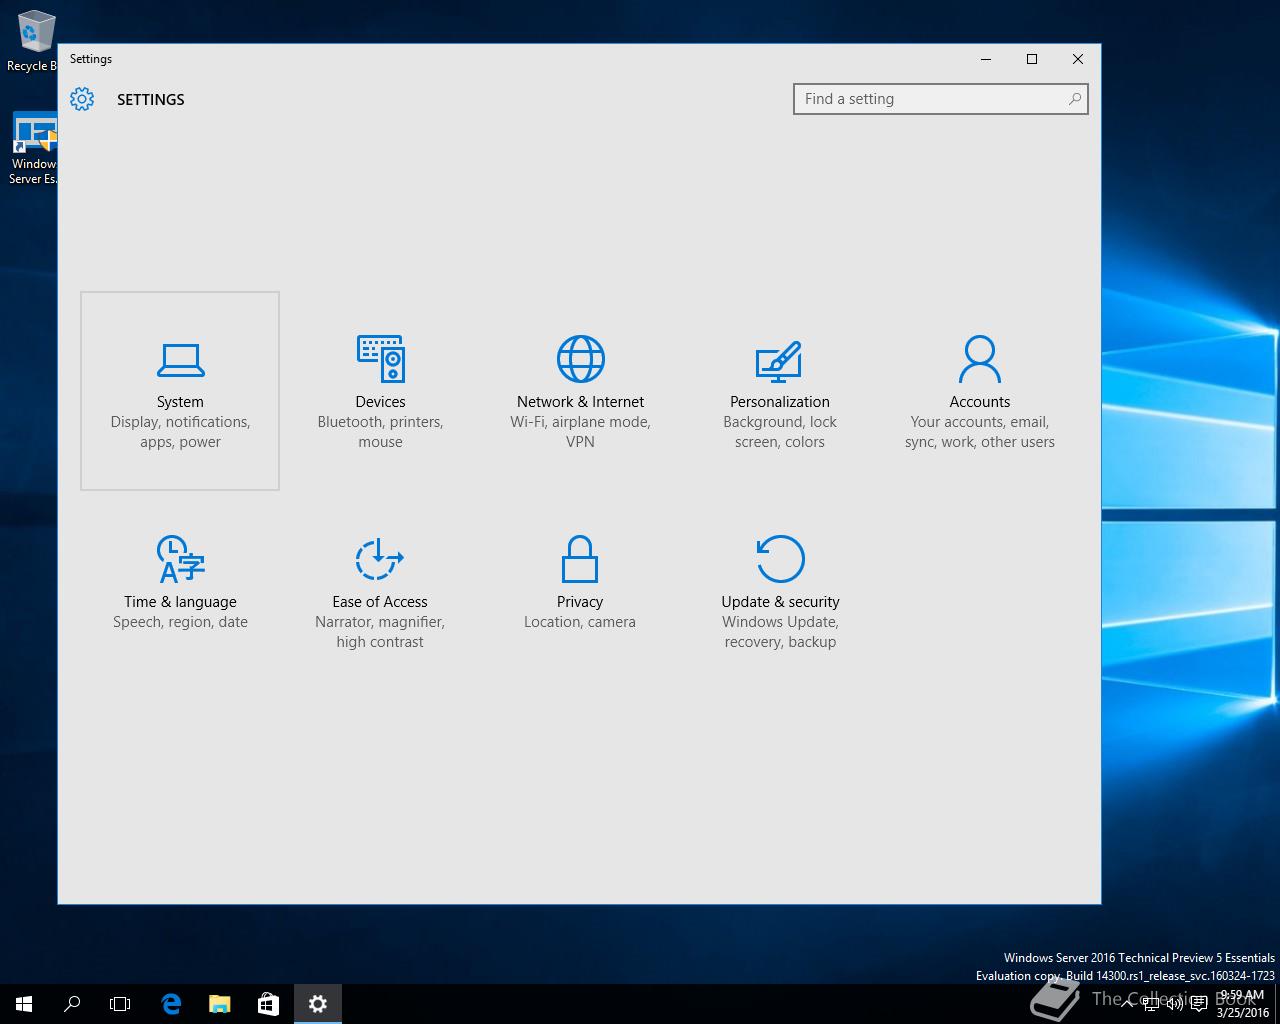Open Ease of Access dotted-circle icon
This screenshot has width=1280, height=1024.
point(379,559)
